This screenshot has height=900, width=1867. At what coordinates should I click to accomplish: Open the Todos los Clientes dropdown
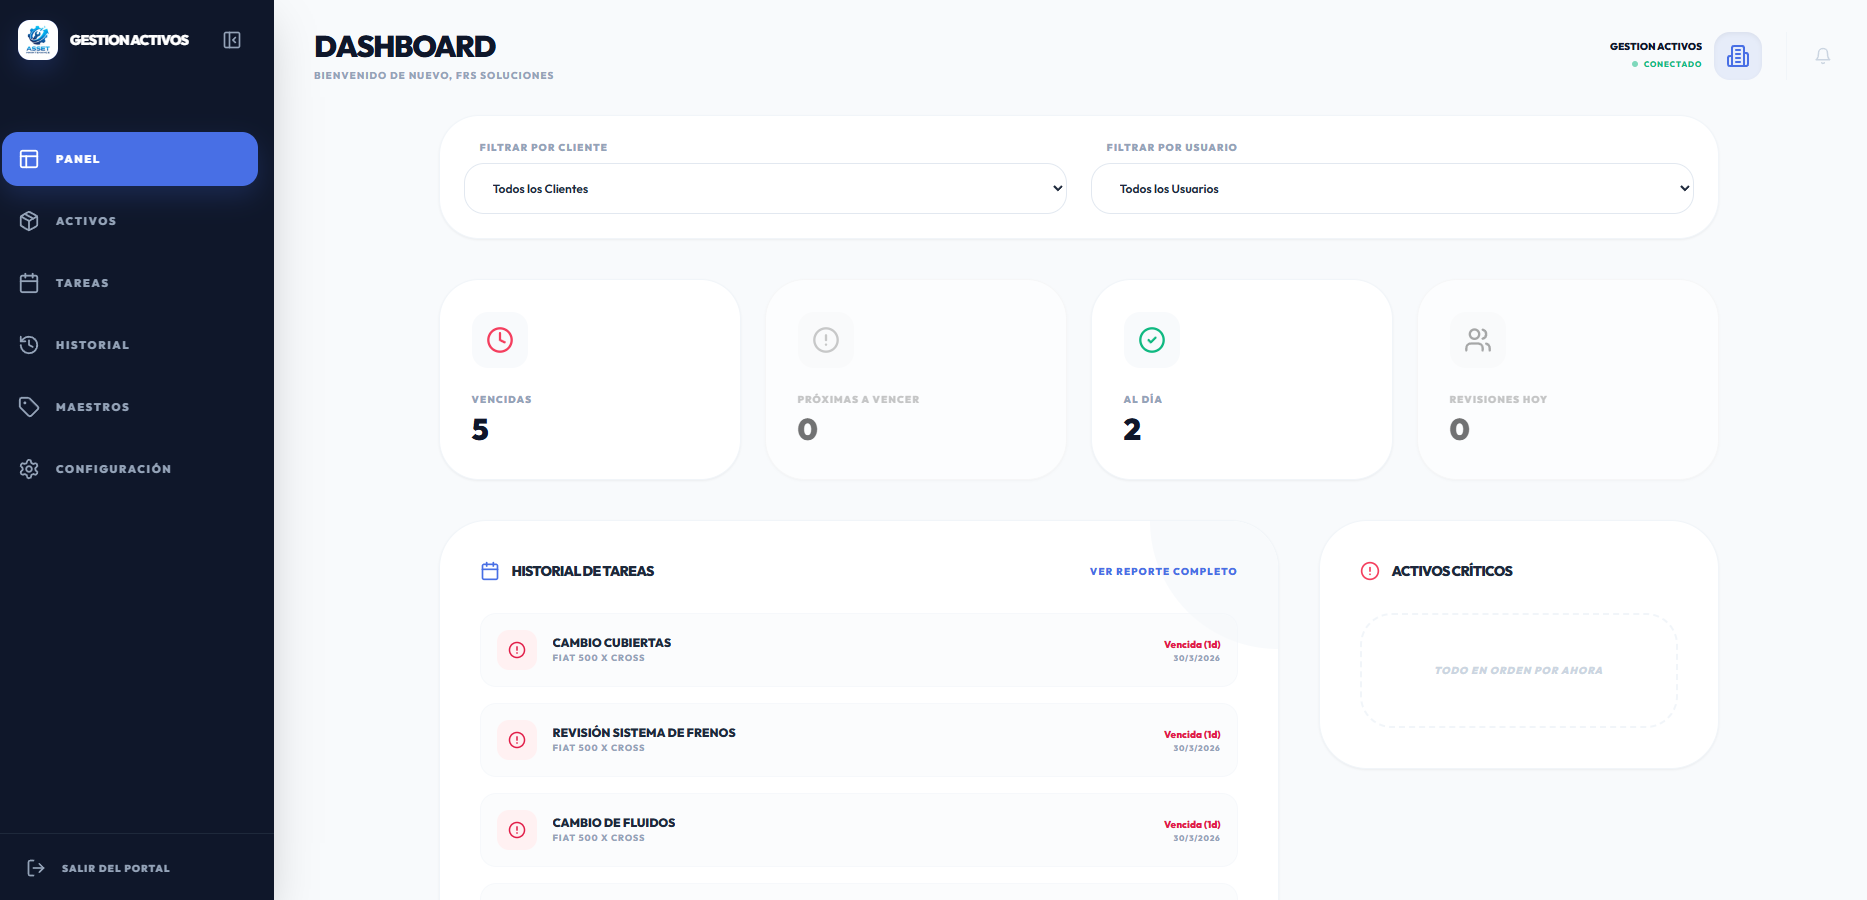coord(765,188)
